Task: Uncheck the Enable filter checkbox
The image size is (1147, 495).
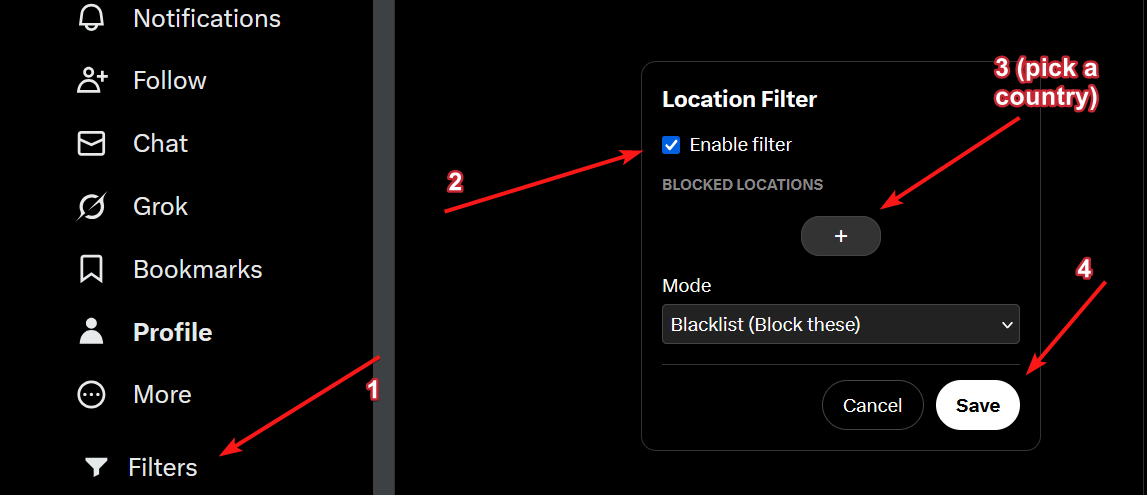Action: click(x=672, y=145)
